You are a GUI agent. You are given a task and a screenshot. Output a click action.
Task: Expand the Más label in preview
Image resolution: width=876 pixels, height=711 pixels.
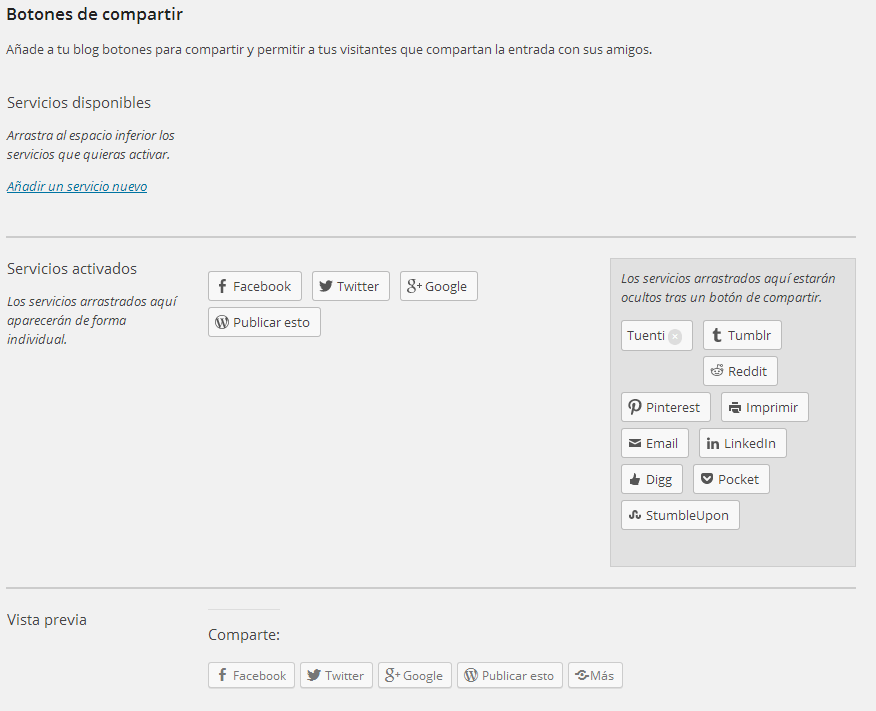coord(602,675)
